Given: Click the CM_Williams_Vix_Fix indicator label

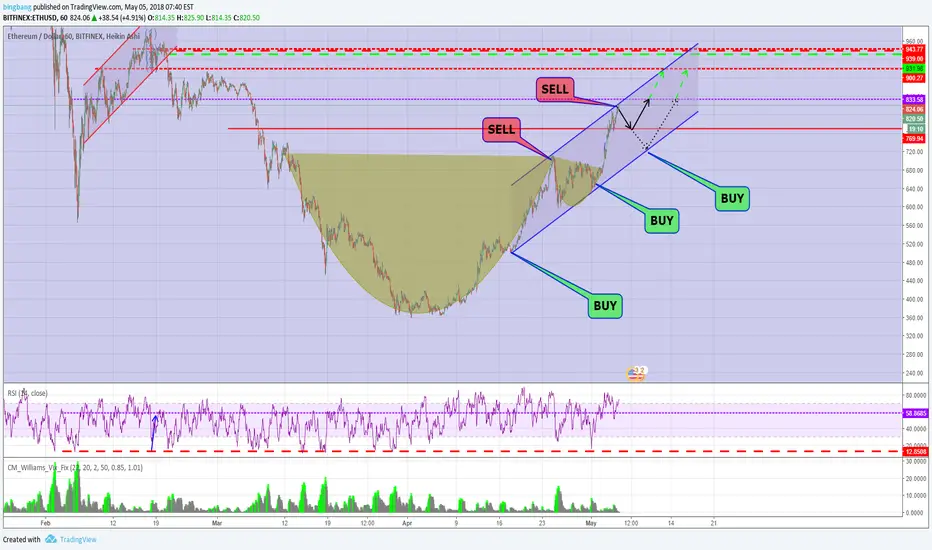Looking at the screenshot, I should pyautogui.click(x=75, y=467).
